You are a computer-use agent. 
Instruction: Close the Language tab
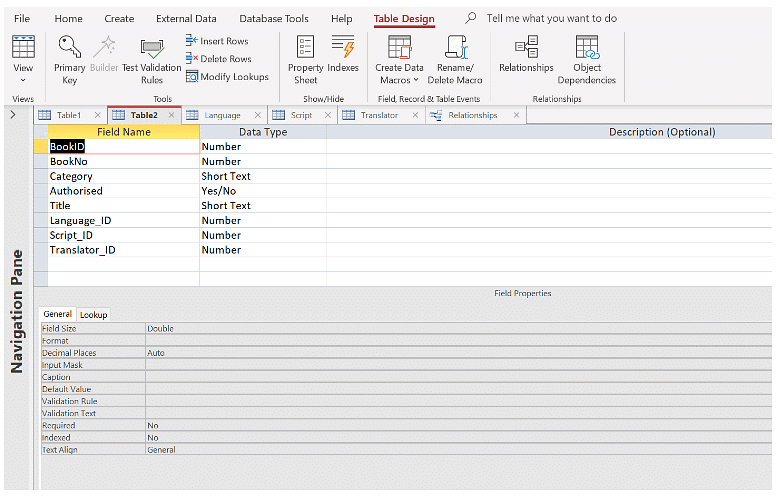258,115
